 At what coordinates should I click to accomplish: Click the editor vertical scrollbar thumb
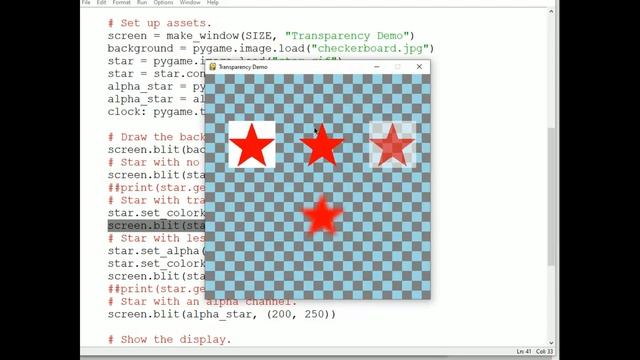tap(551, 196)
